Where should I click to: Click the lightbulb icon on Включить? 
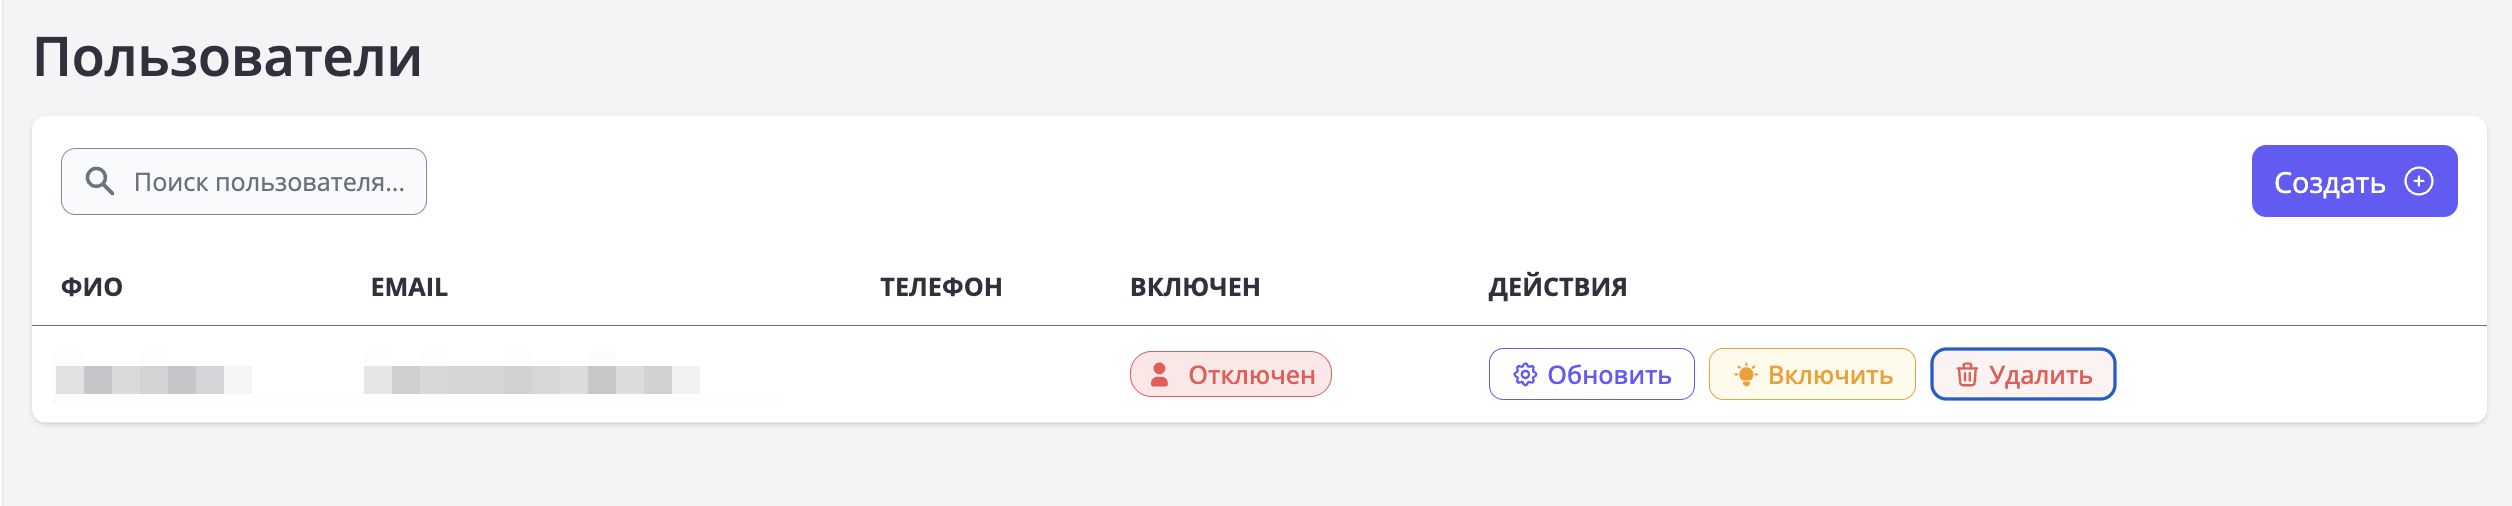tap(1746, 375)
